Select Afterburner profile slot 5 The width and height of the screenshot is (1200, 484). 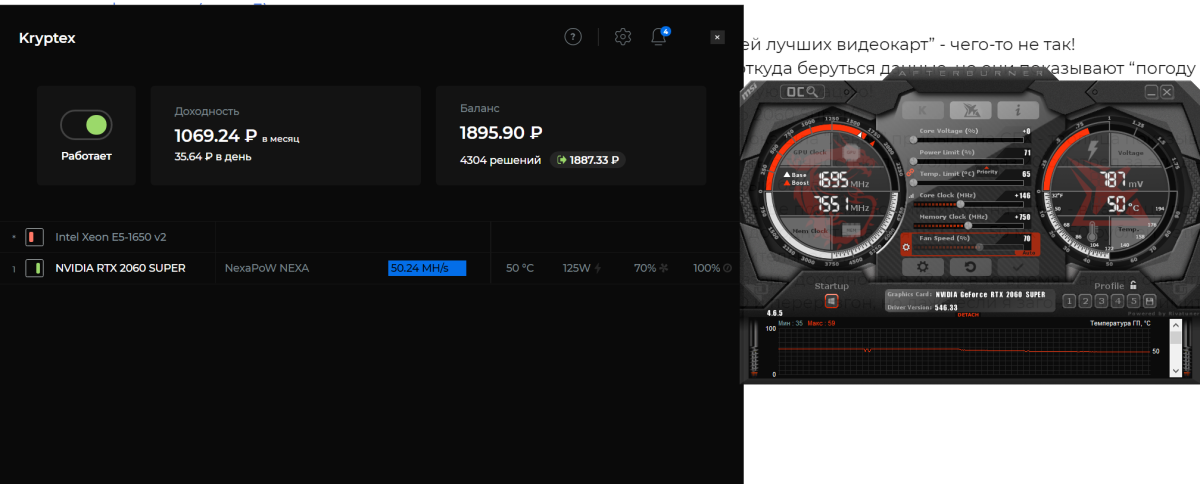tap(1134, 301)
